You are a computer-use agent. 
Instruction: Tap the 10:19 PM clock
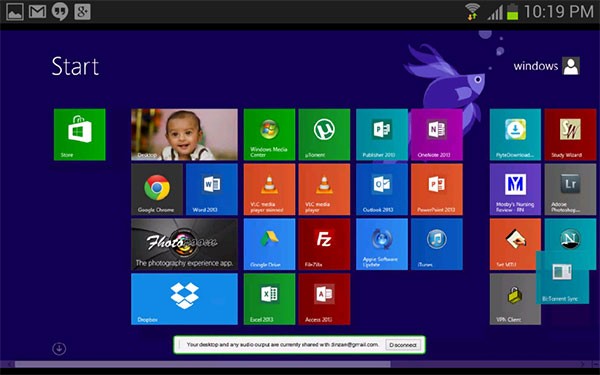[x=559, y=11]
